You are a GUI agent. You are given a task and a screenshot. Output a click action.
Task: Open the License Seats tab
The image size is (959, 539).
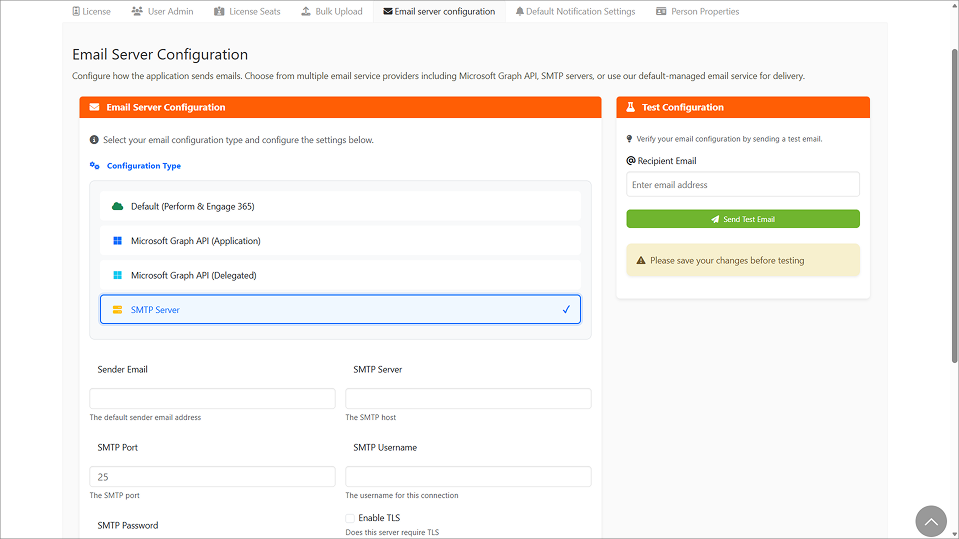pos(247,12)
